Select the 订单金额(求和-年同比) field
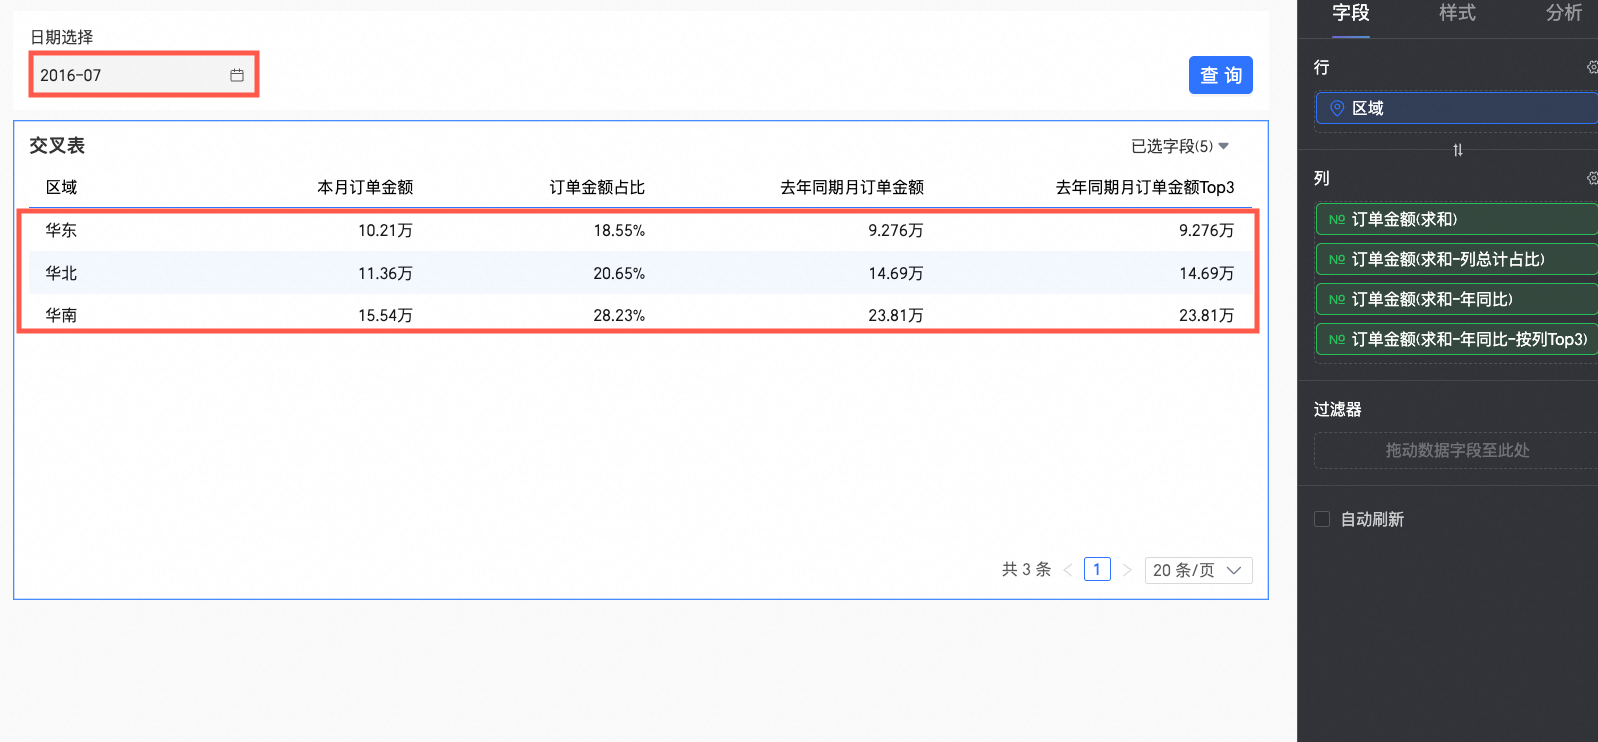Image resolution: width=1598 pixels, height=742 pixels. [1457, 299]
